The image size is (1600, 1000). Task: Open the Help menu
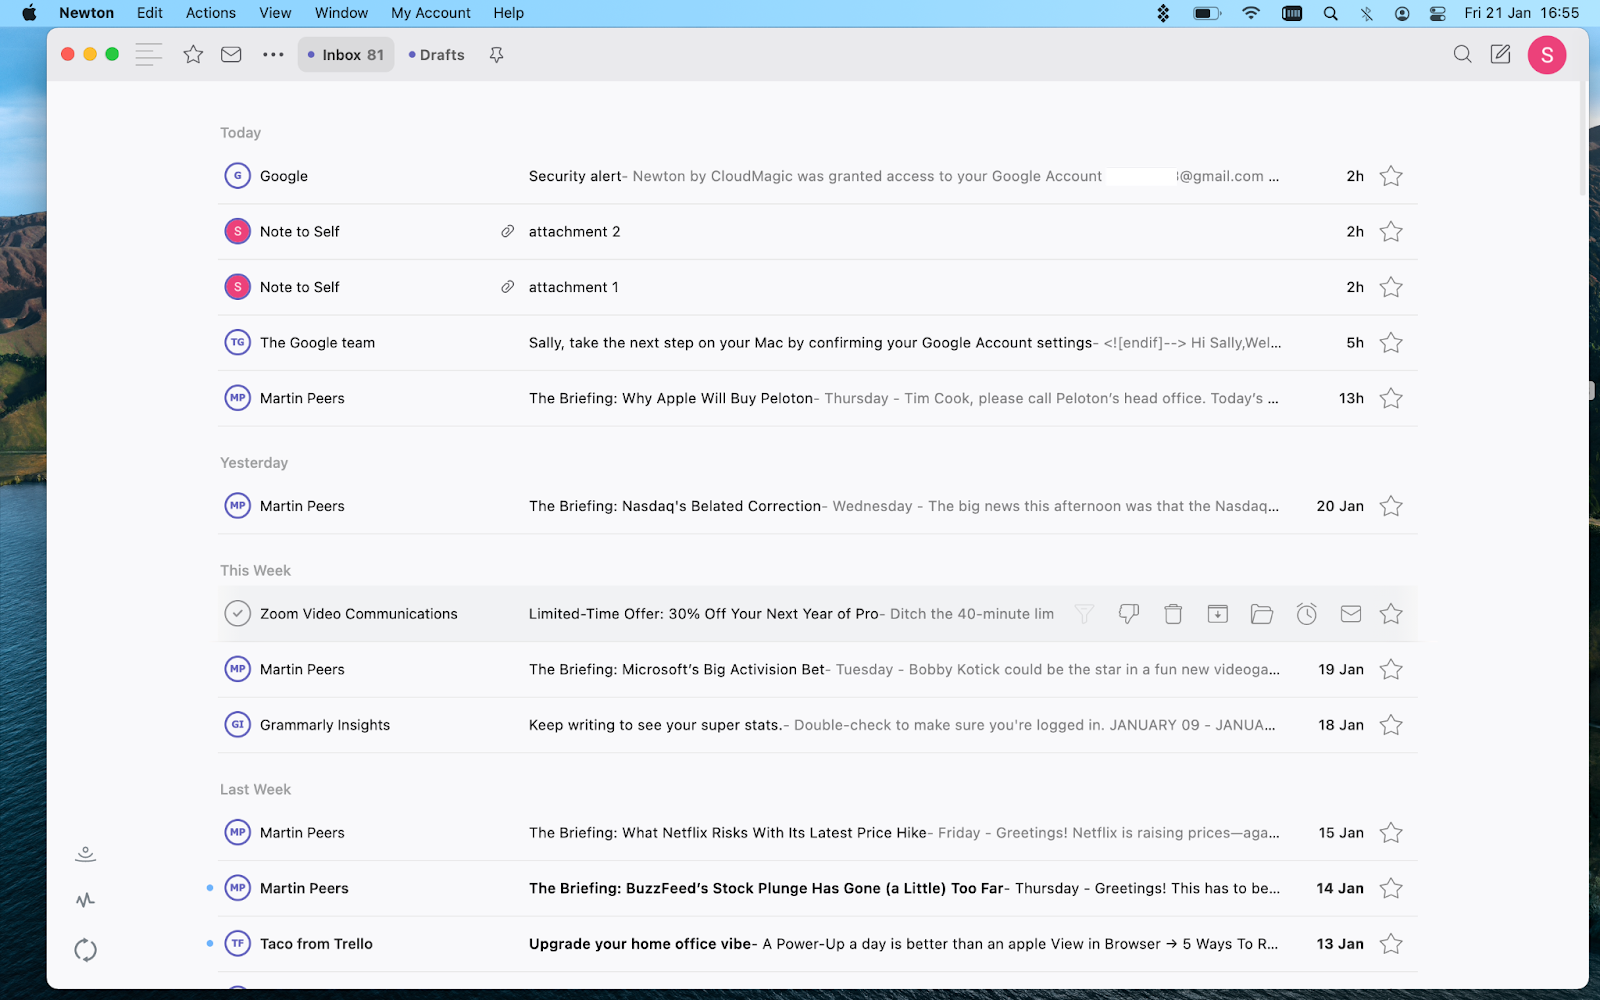508,13
